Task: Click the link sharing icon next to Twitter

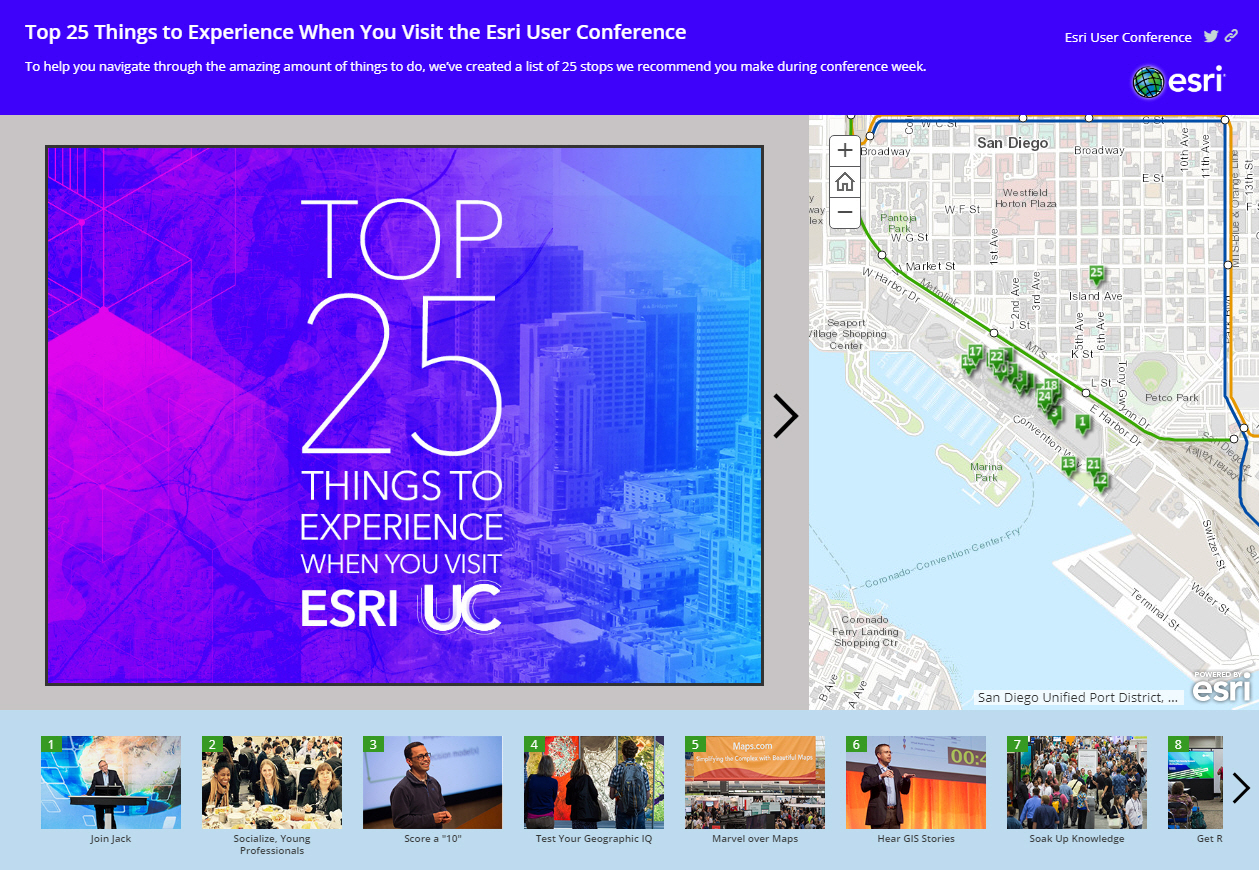Action: point(1229,36)
